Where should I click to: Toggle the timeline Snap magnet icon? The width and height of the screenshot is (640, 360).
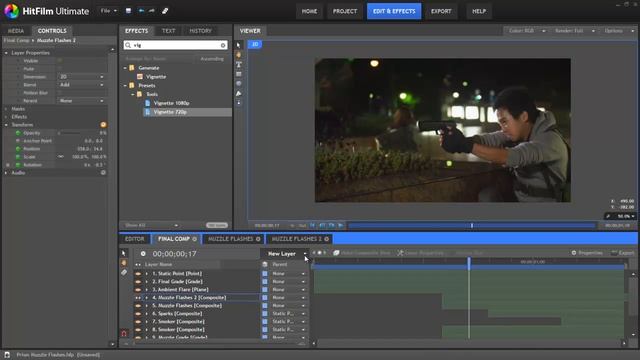124,333
